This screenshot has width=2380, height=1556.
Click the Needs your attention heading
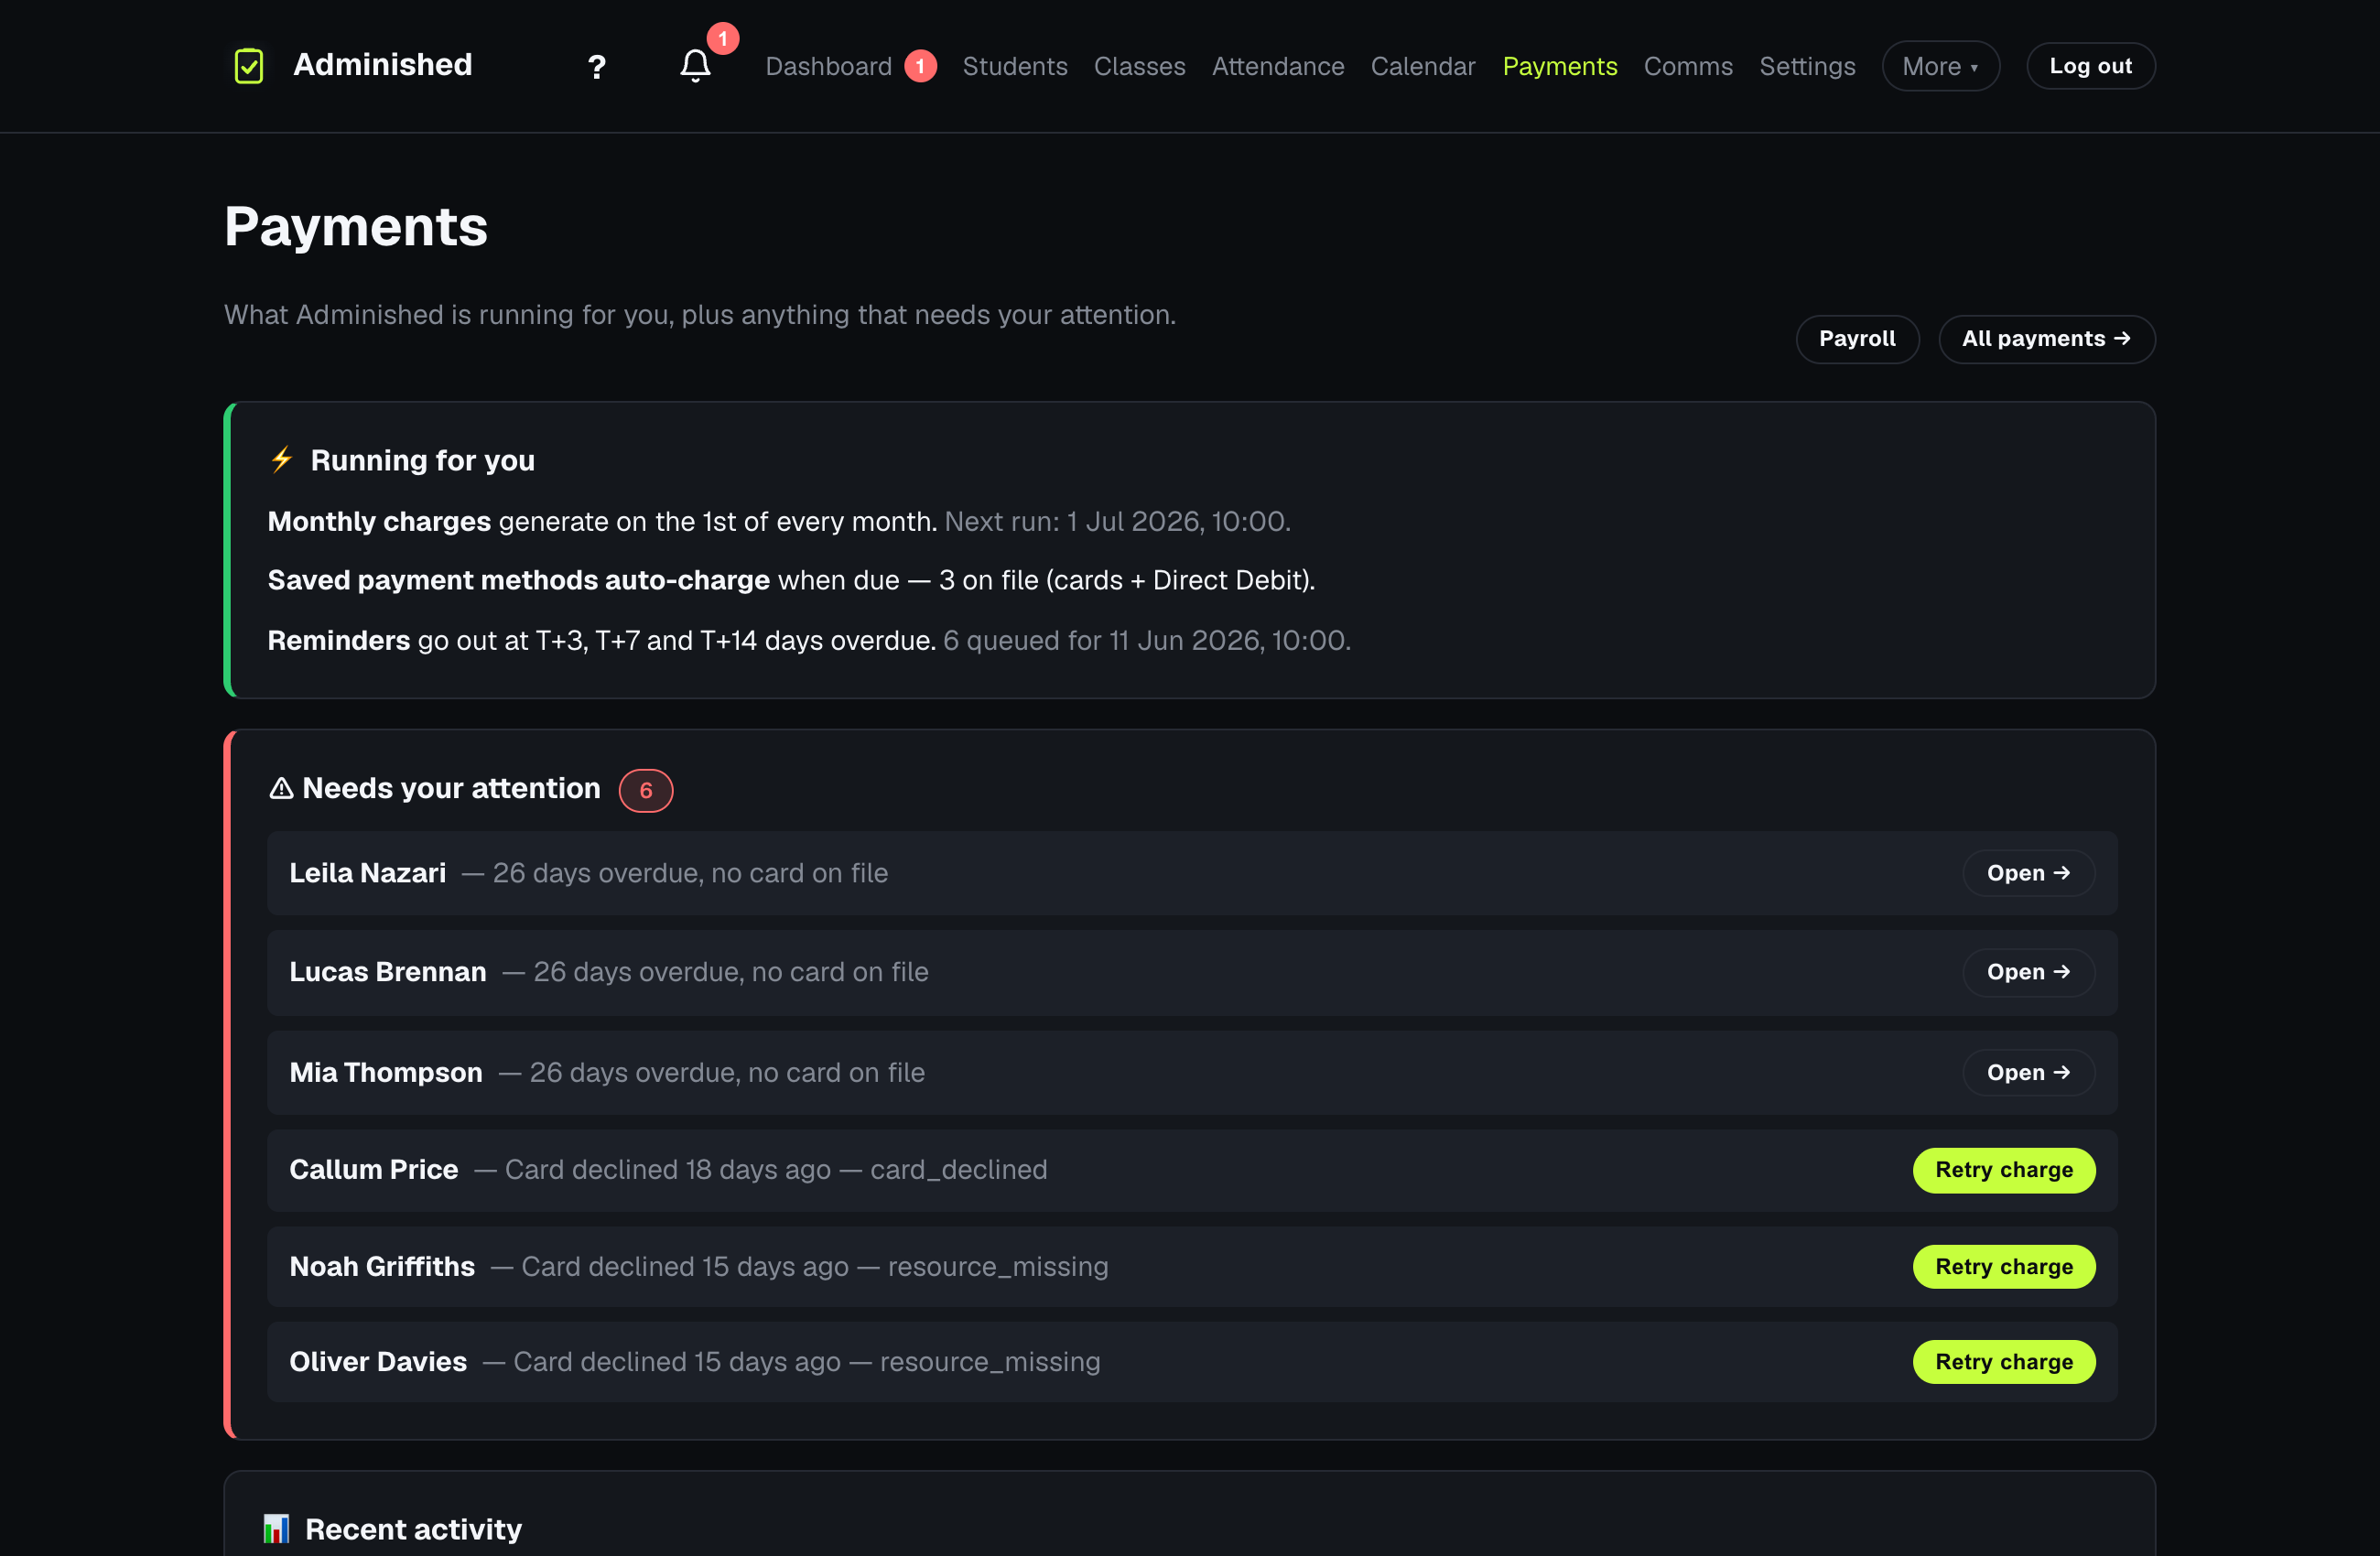point(451,788)
